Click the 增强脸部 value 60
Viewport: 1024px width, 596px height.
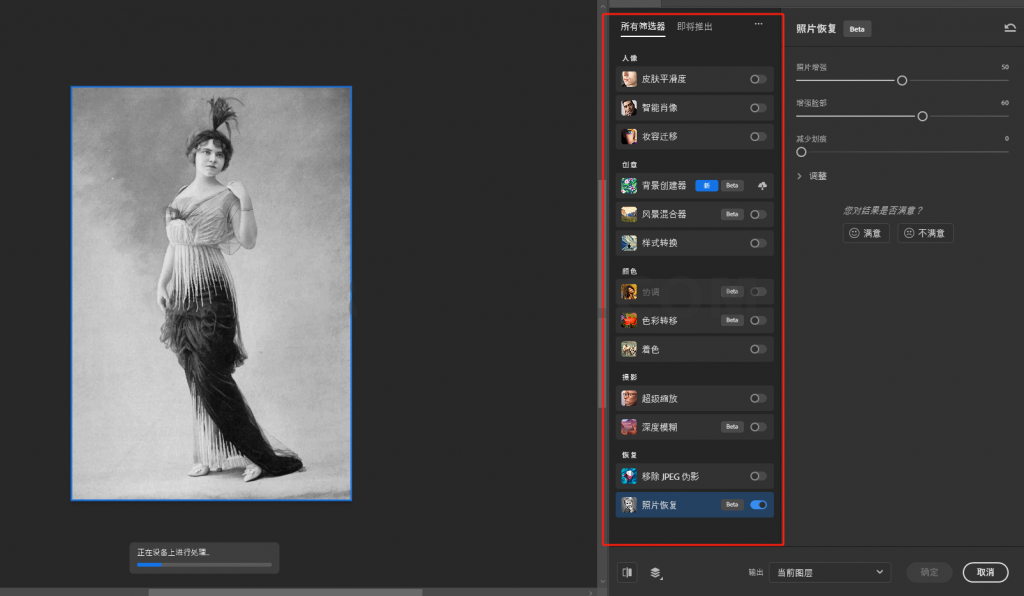(x=1005, y=103)
